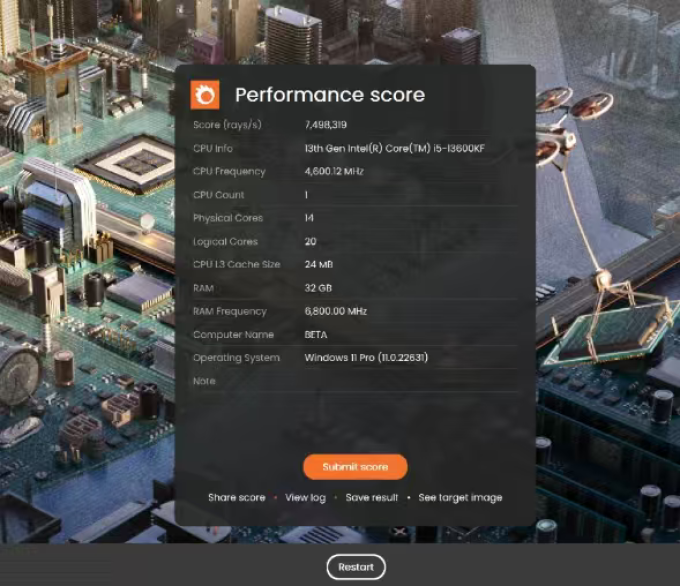
Task: Click the Operating System label
Action: coord(236,358)
